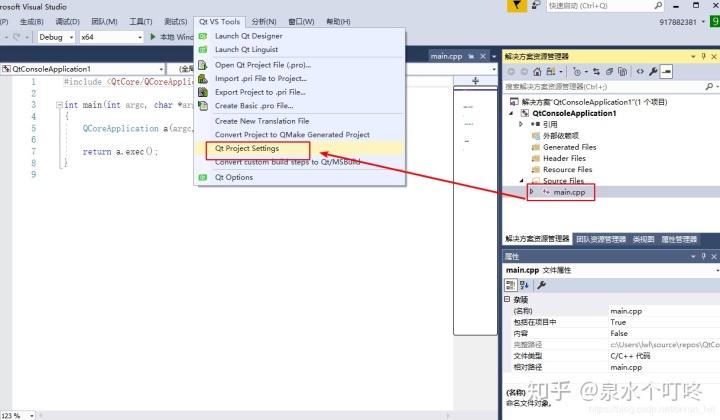
Task: Click the editor split plus button
Action: click(475, 81)
